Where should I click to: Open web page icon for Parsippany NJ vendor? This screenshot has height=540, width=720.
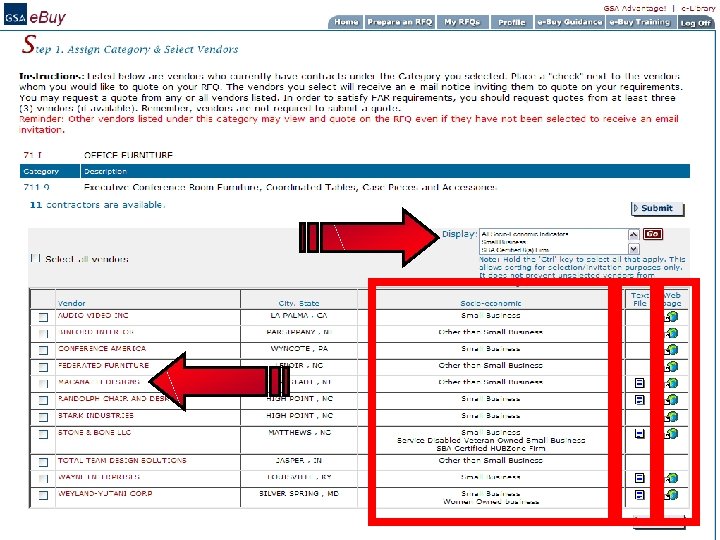click(671, 333)
